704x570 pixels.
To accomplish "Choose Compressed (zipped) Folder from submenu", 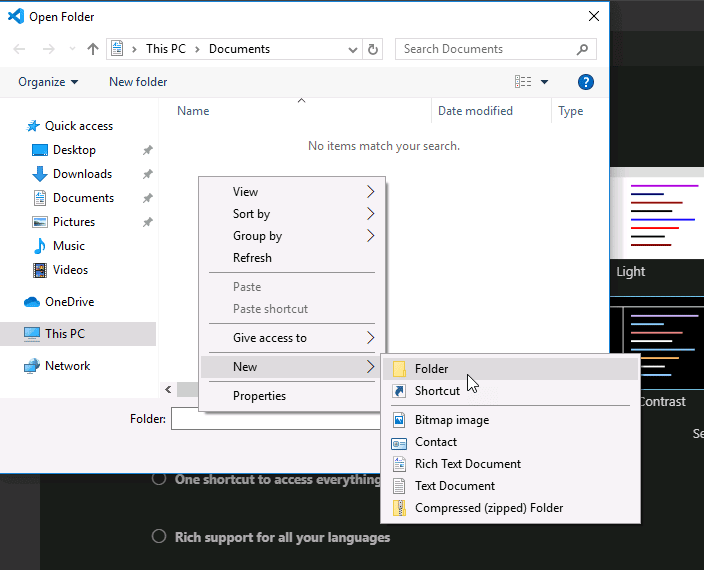I will coord(488,508).
